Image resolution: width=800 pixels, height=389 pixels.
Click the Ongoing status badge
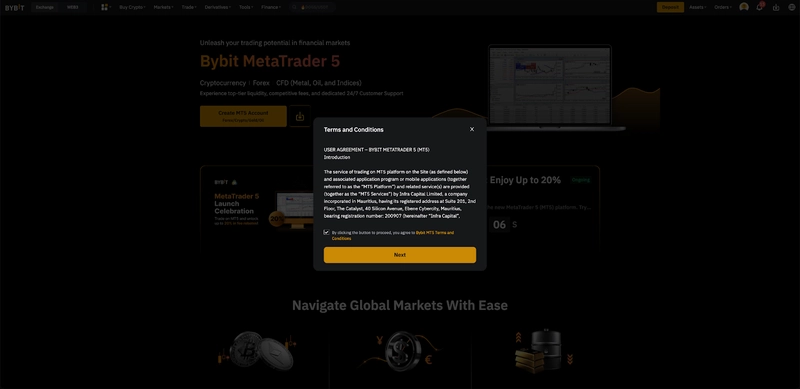coord(581,180)
